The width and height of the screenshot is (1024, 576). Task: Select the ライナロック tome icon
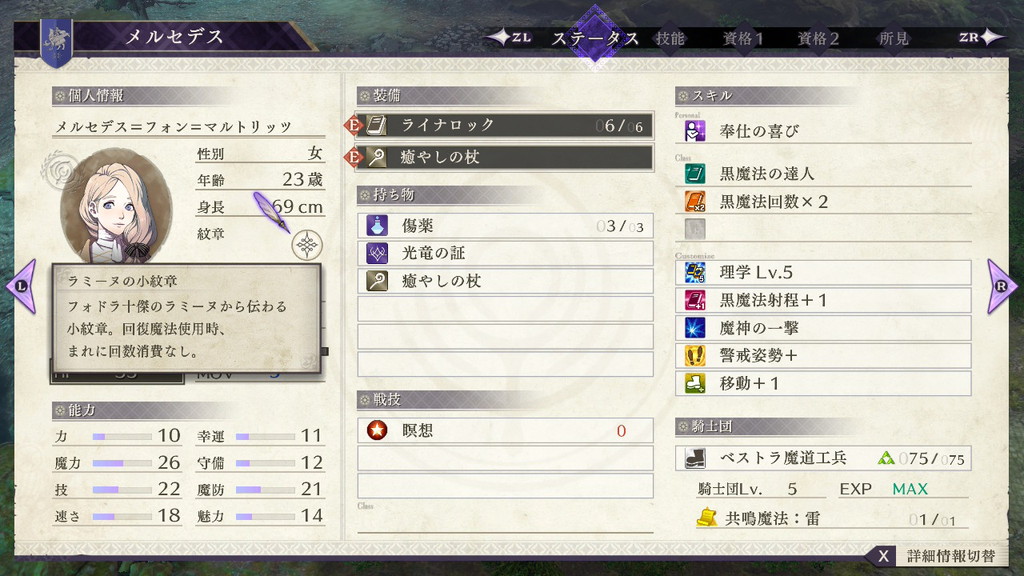click(376, 125)
